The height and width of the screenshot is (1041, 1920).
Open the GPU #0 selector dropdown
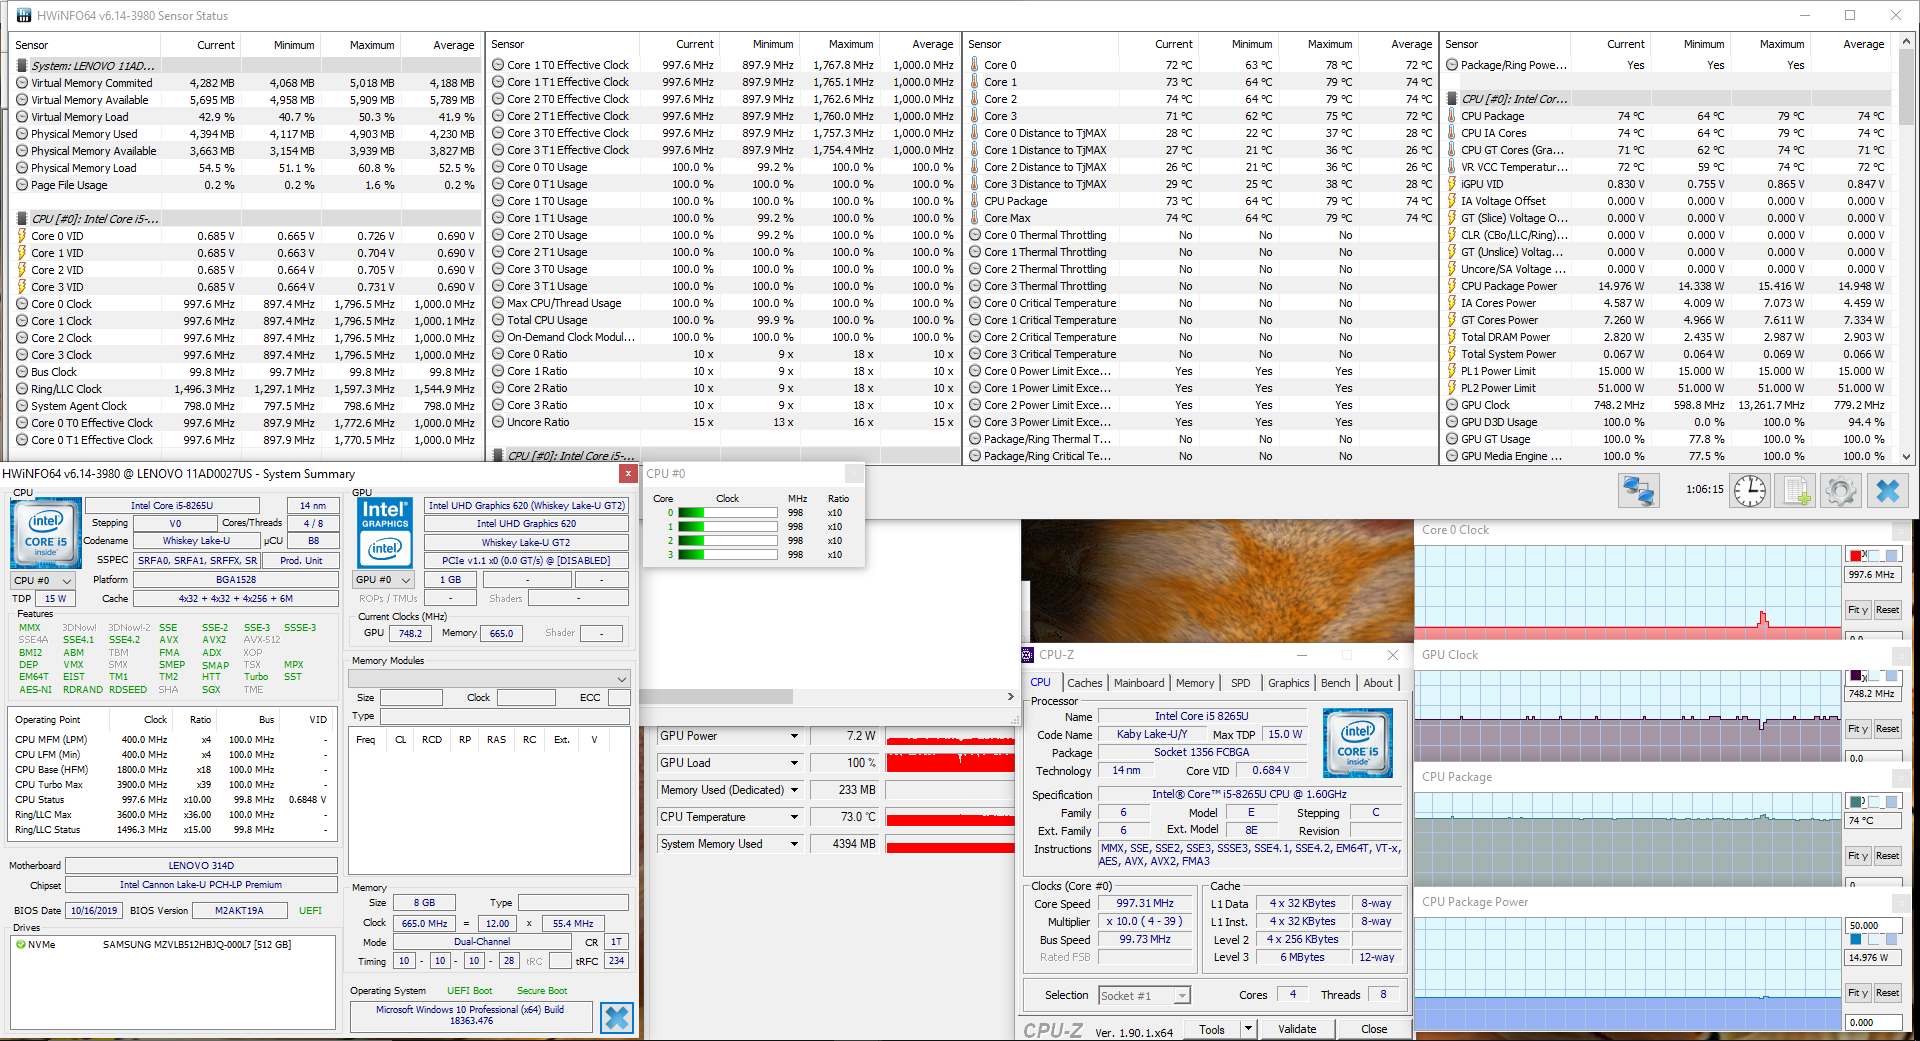(384, 579)
